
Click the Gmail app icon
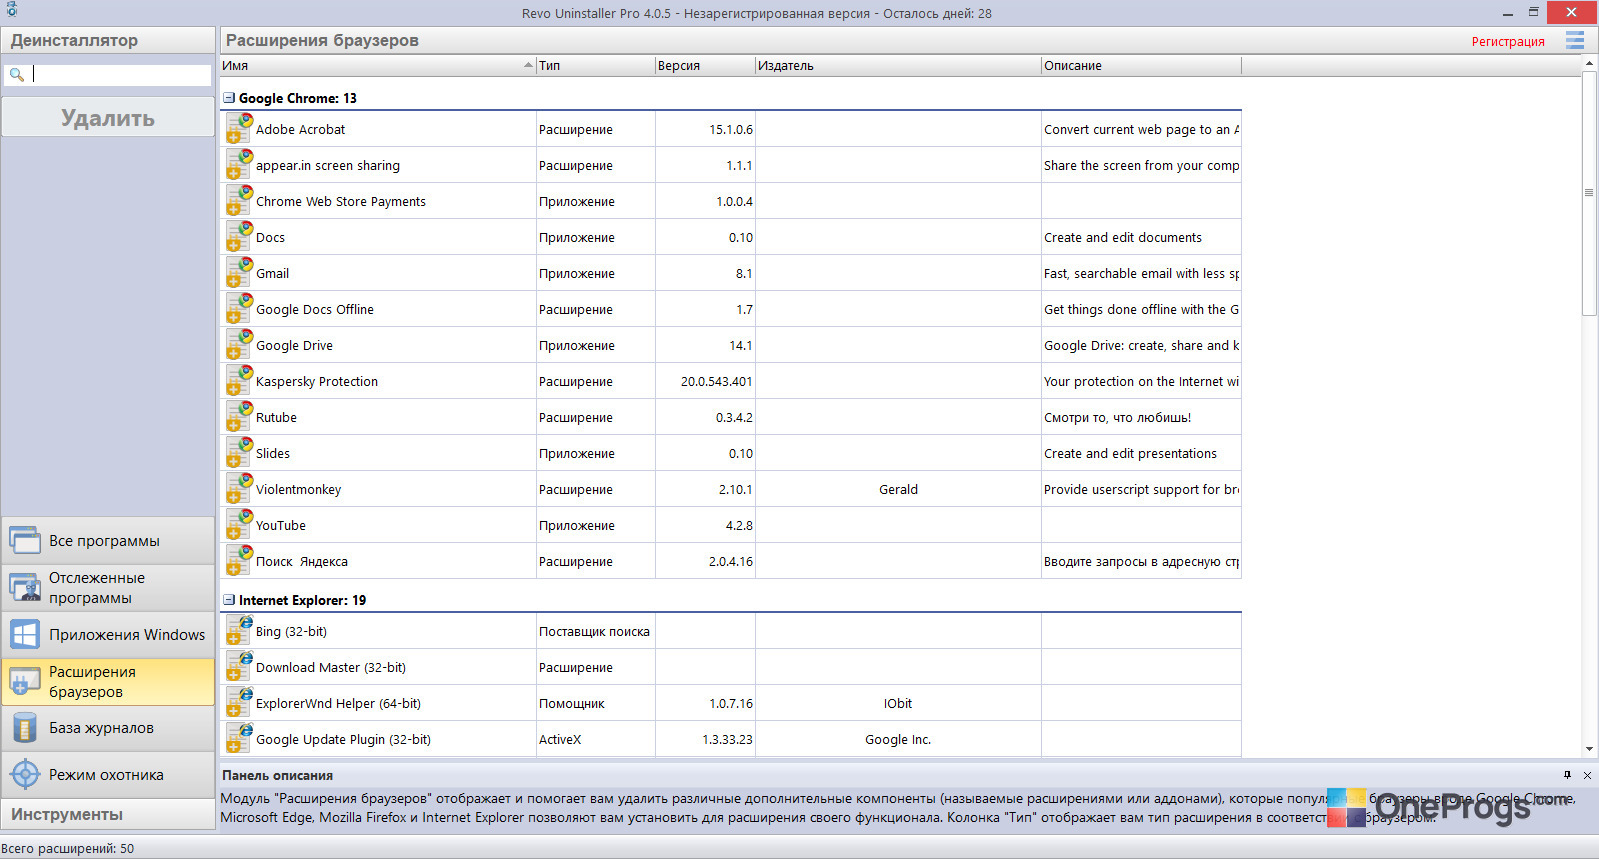pyautogui.click(x=238, y=273)
